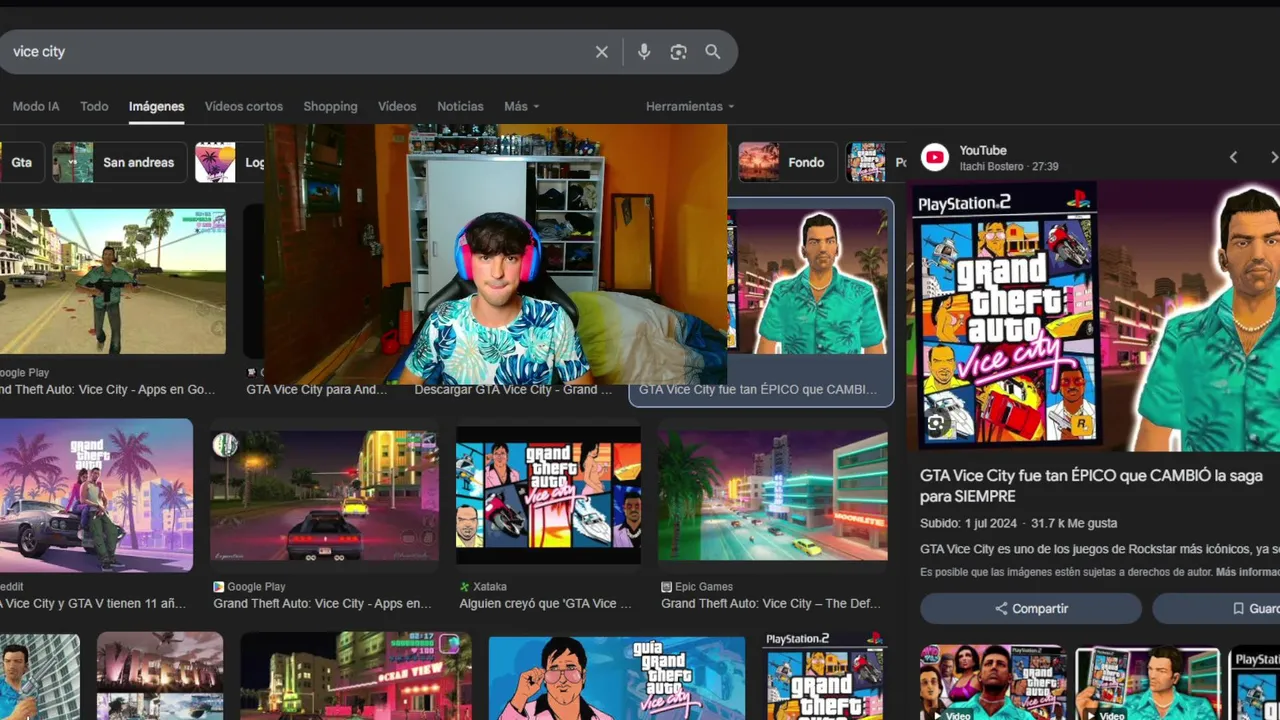The height and width of the screenshot is (720, 1280).
Task: Clear the search box with the X icon
Action: 602,52
